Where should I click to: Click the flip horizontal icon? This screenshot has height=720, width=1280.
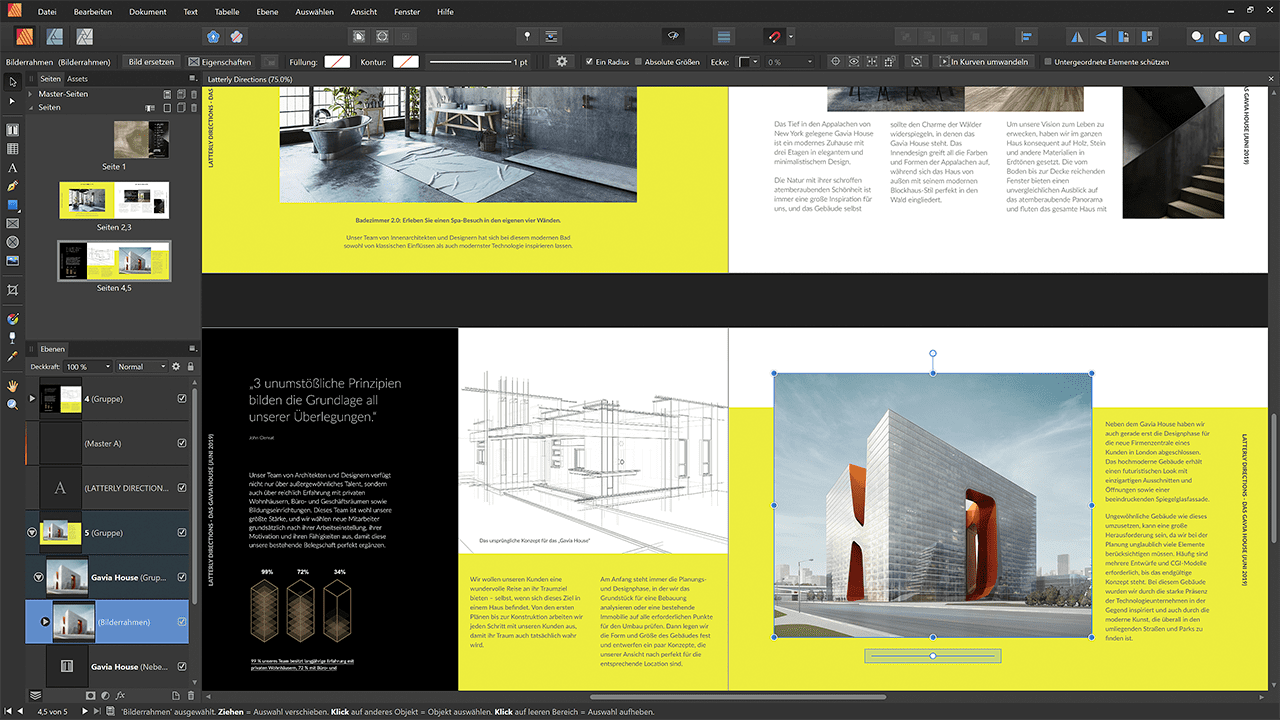(1077, 37)
